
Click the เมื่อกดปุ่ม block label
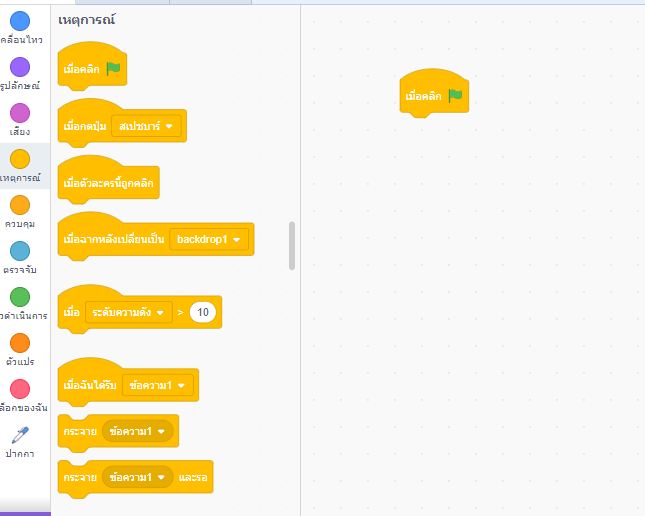(x=85, y=126)
